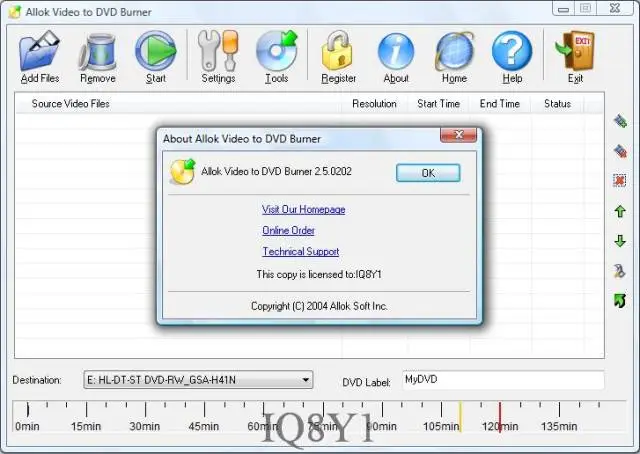Image resolution: width=640 pixels, height=454 pixels.
Task: Click the Register padlock icon
Action: pos(338,51)
